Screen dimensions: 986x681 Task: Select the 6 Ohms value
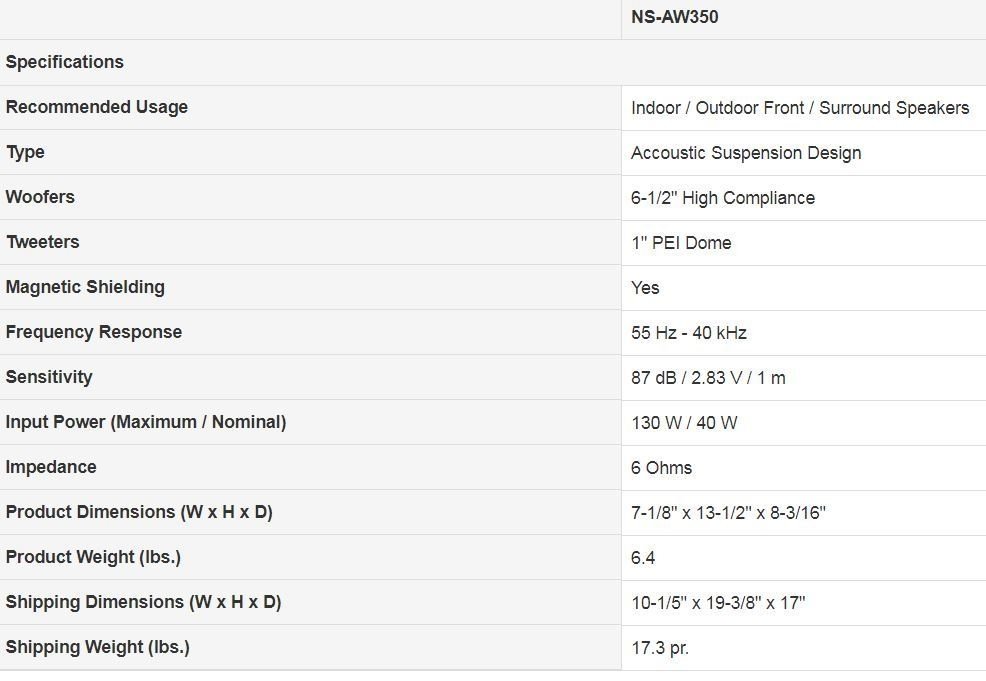coord(662,468)
